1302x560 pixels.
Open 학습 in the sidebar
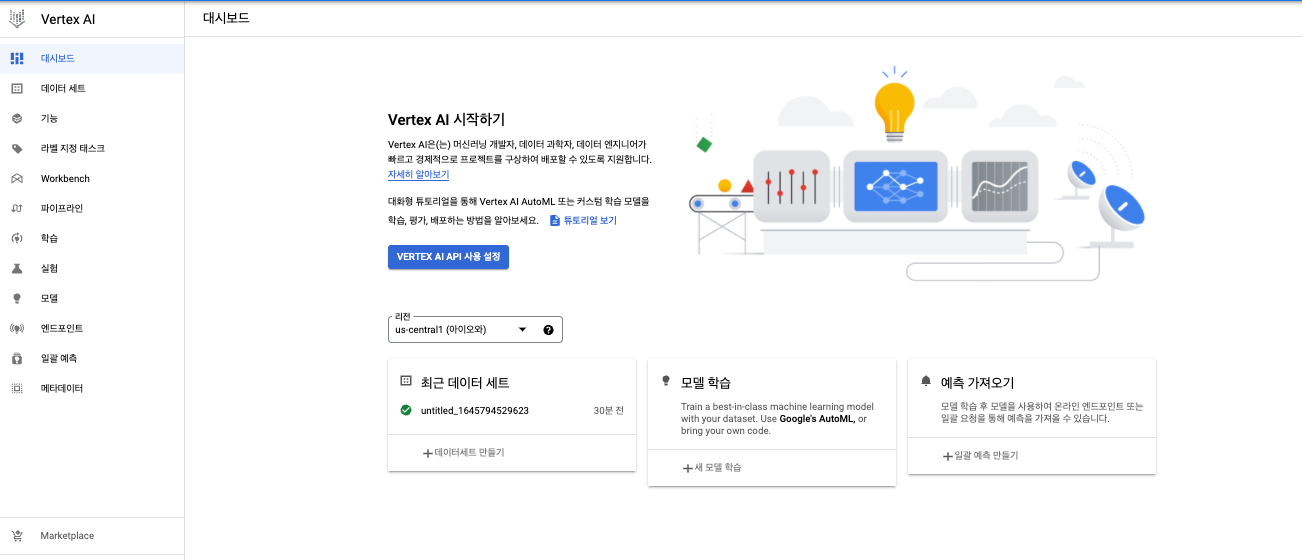92,239
